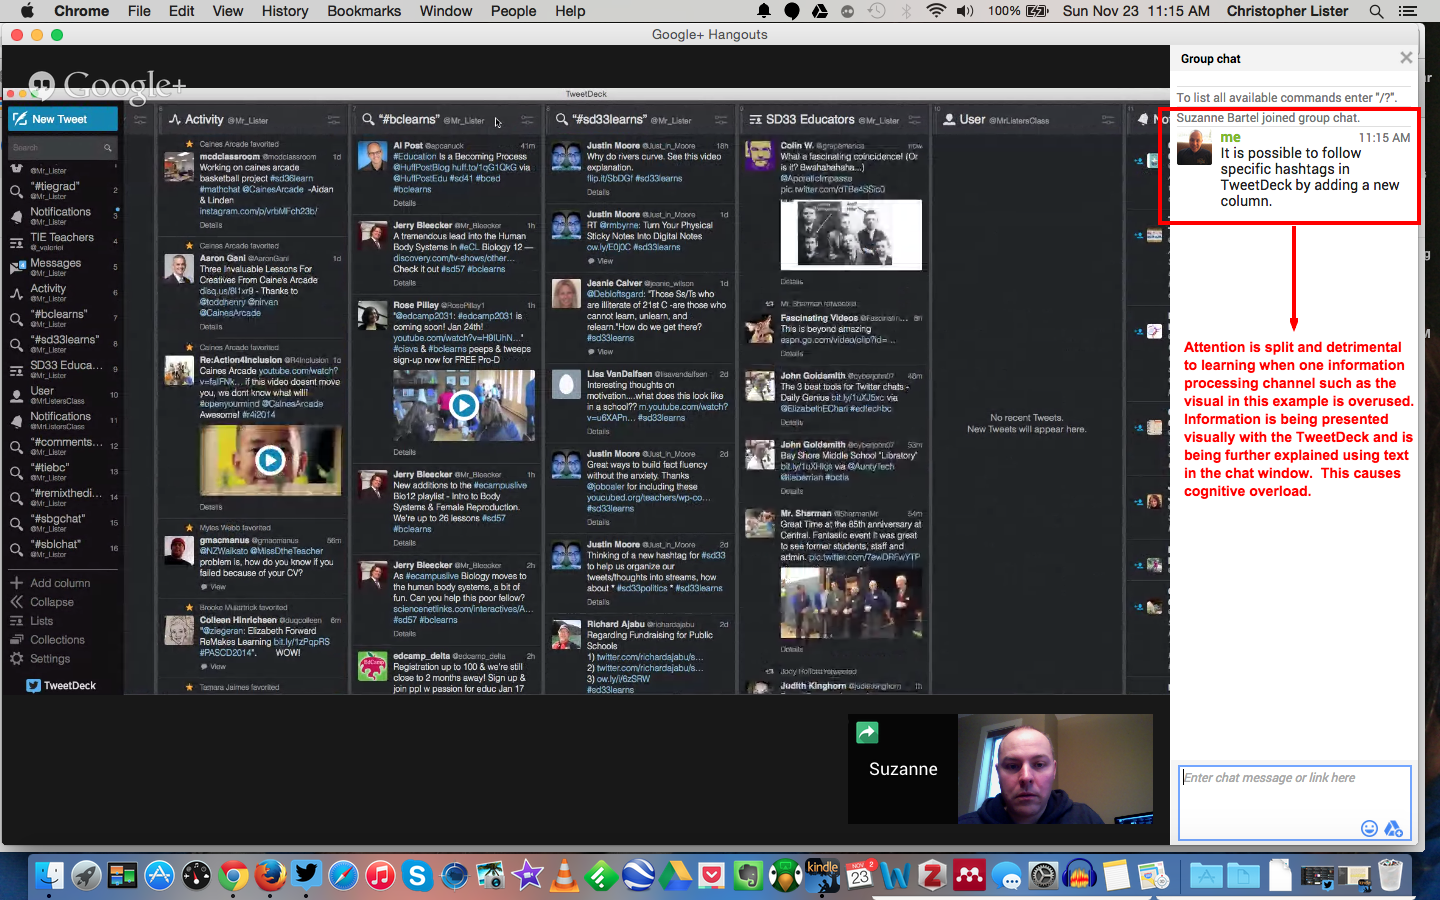Jump to TIE Teachers list in sidebar

(x=64, y=241)
